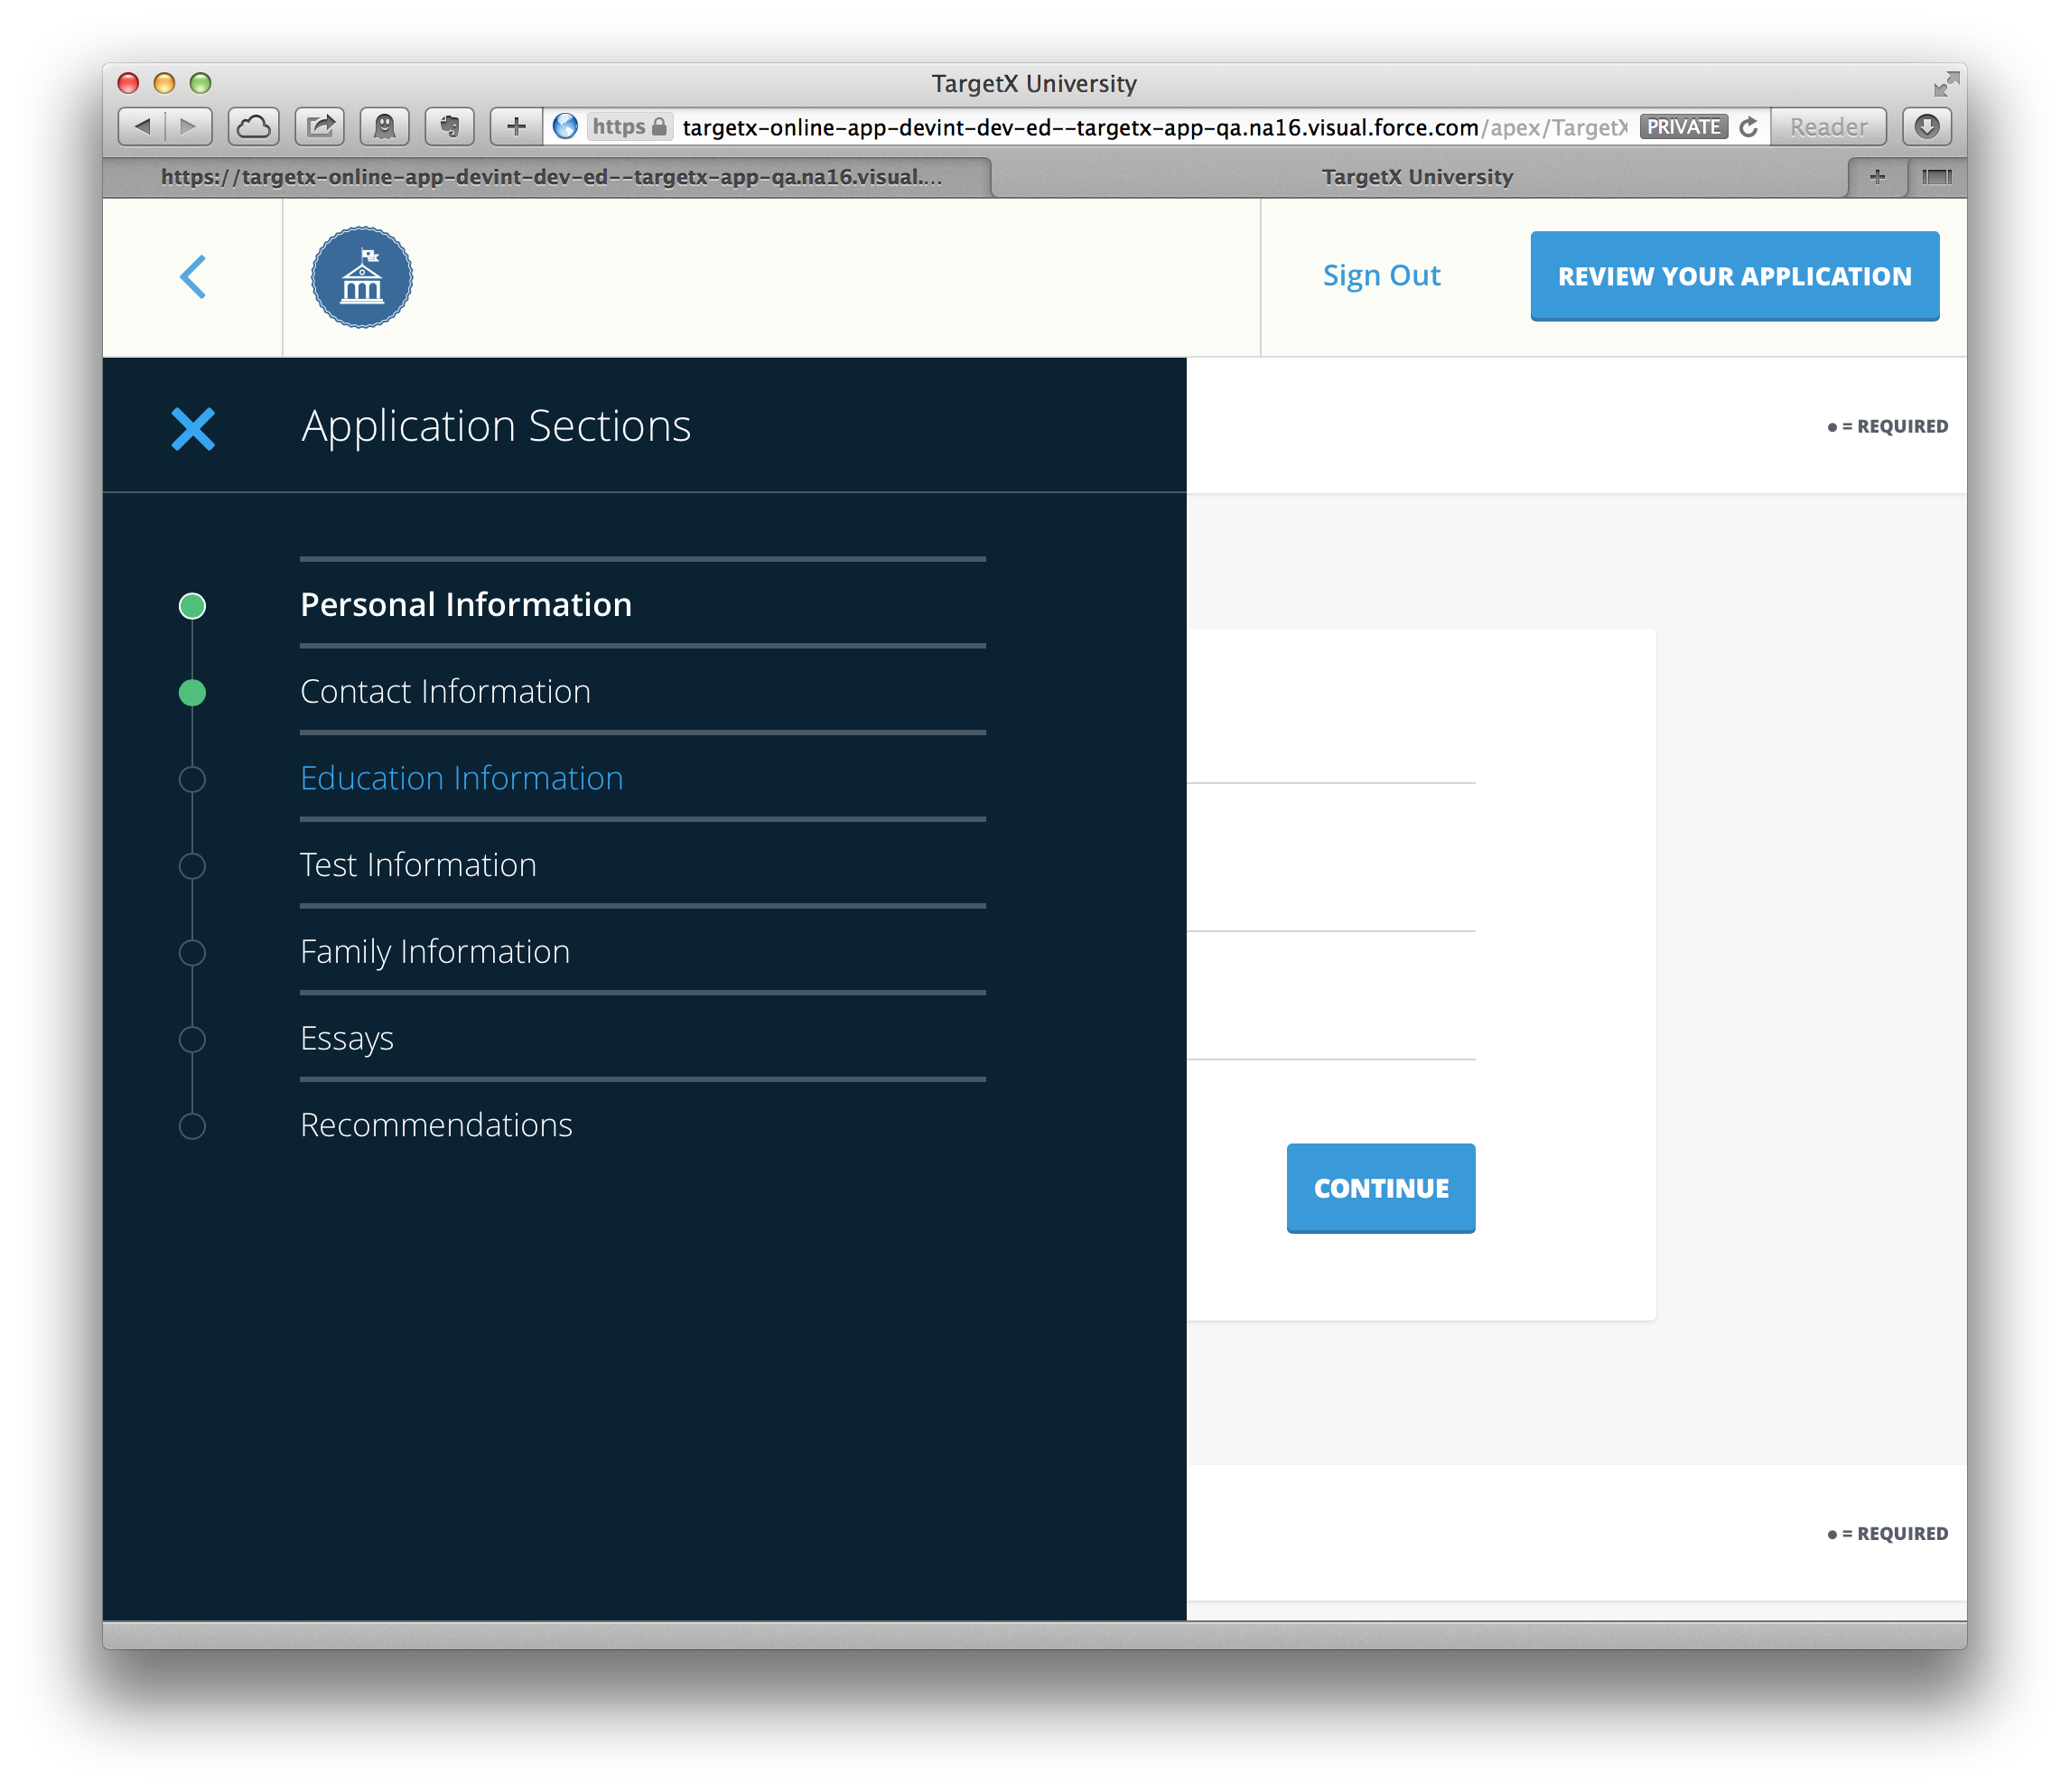2070x1792 pixels.
Task: Click the completion dot beside Contact Information
Action: 192,691
